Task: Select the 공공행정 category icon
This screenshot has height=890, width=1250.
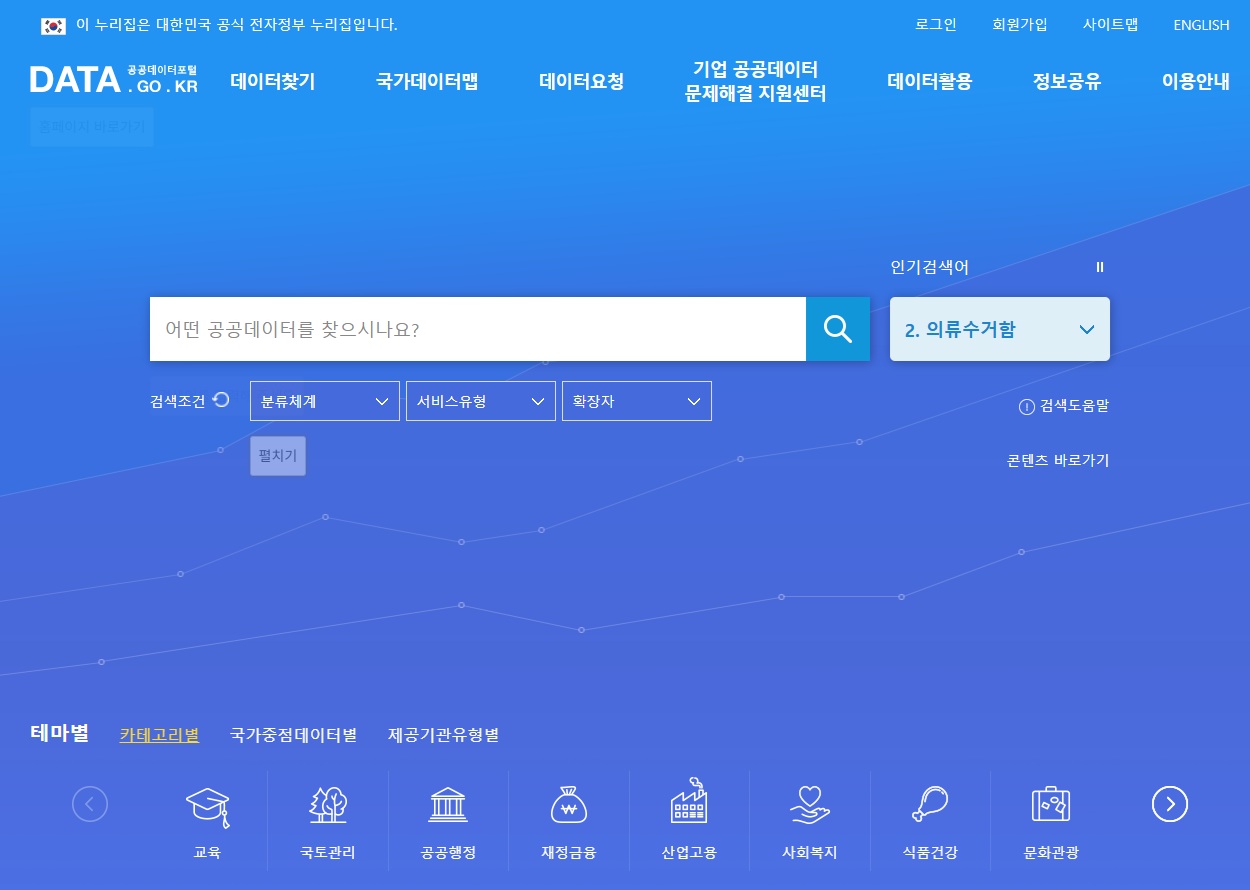Action: (x=447, y=820)
